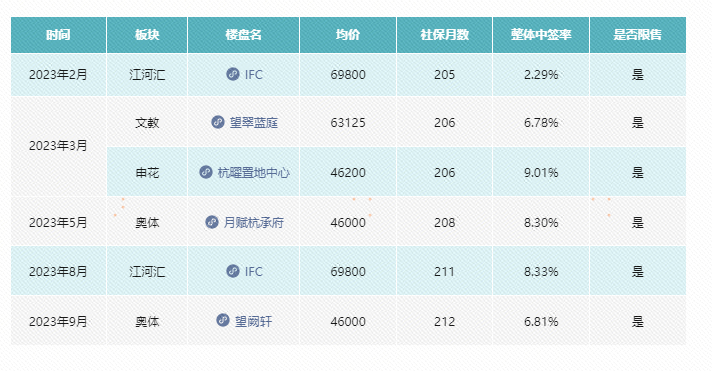The image size is (712, 371).
Task: Click link icon beside IFC in 2023年8月 row
Action: (x=233, y=271)
